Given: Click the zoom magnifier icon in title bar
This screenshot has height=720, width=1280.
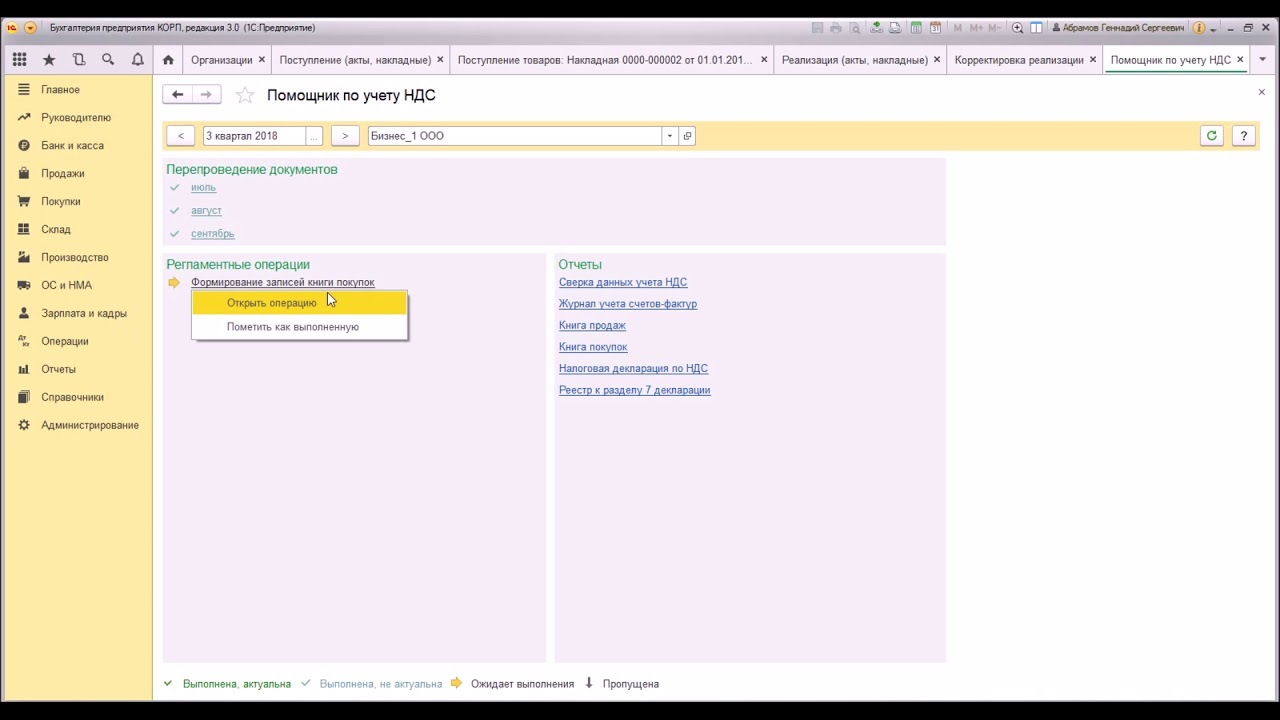Looking at the screenshot, I should click(x=1017, y=28).
